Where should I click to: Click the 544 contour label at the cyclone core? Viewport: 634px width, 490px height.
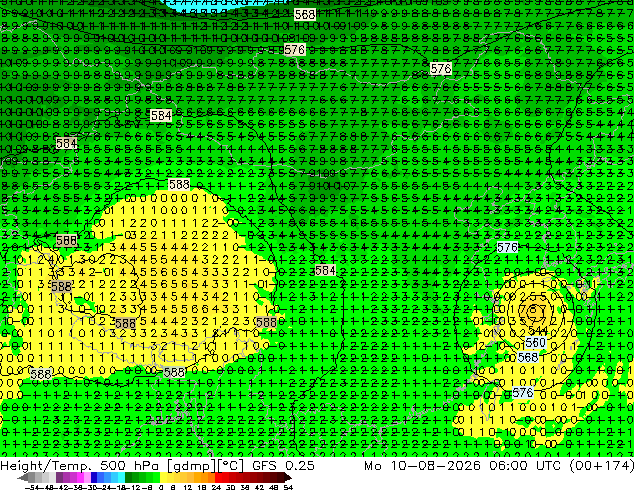coord(538,331)
